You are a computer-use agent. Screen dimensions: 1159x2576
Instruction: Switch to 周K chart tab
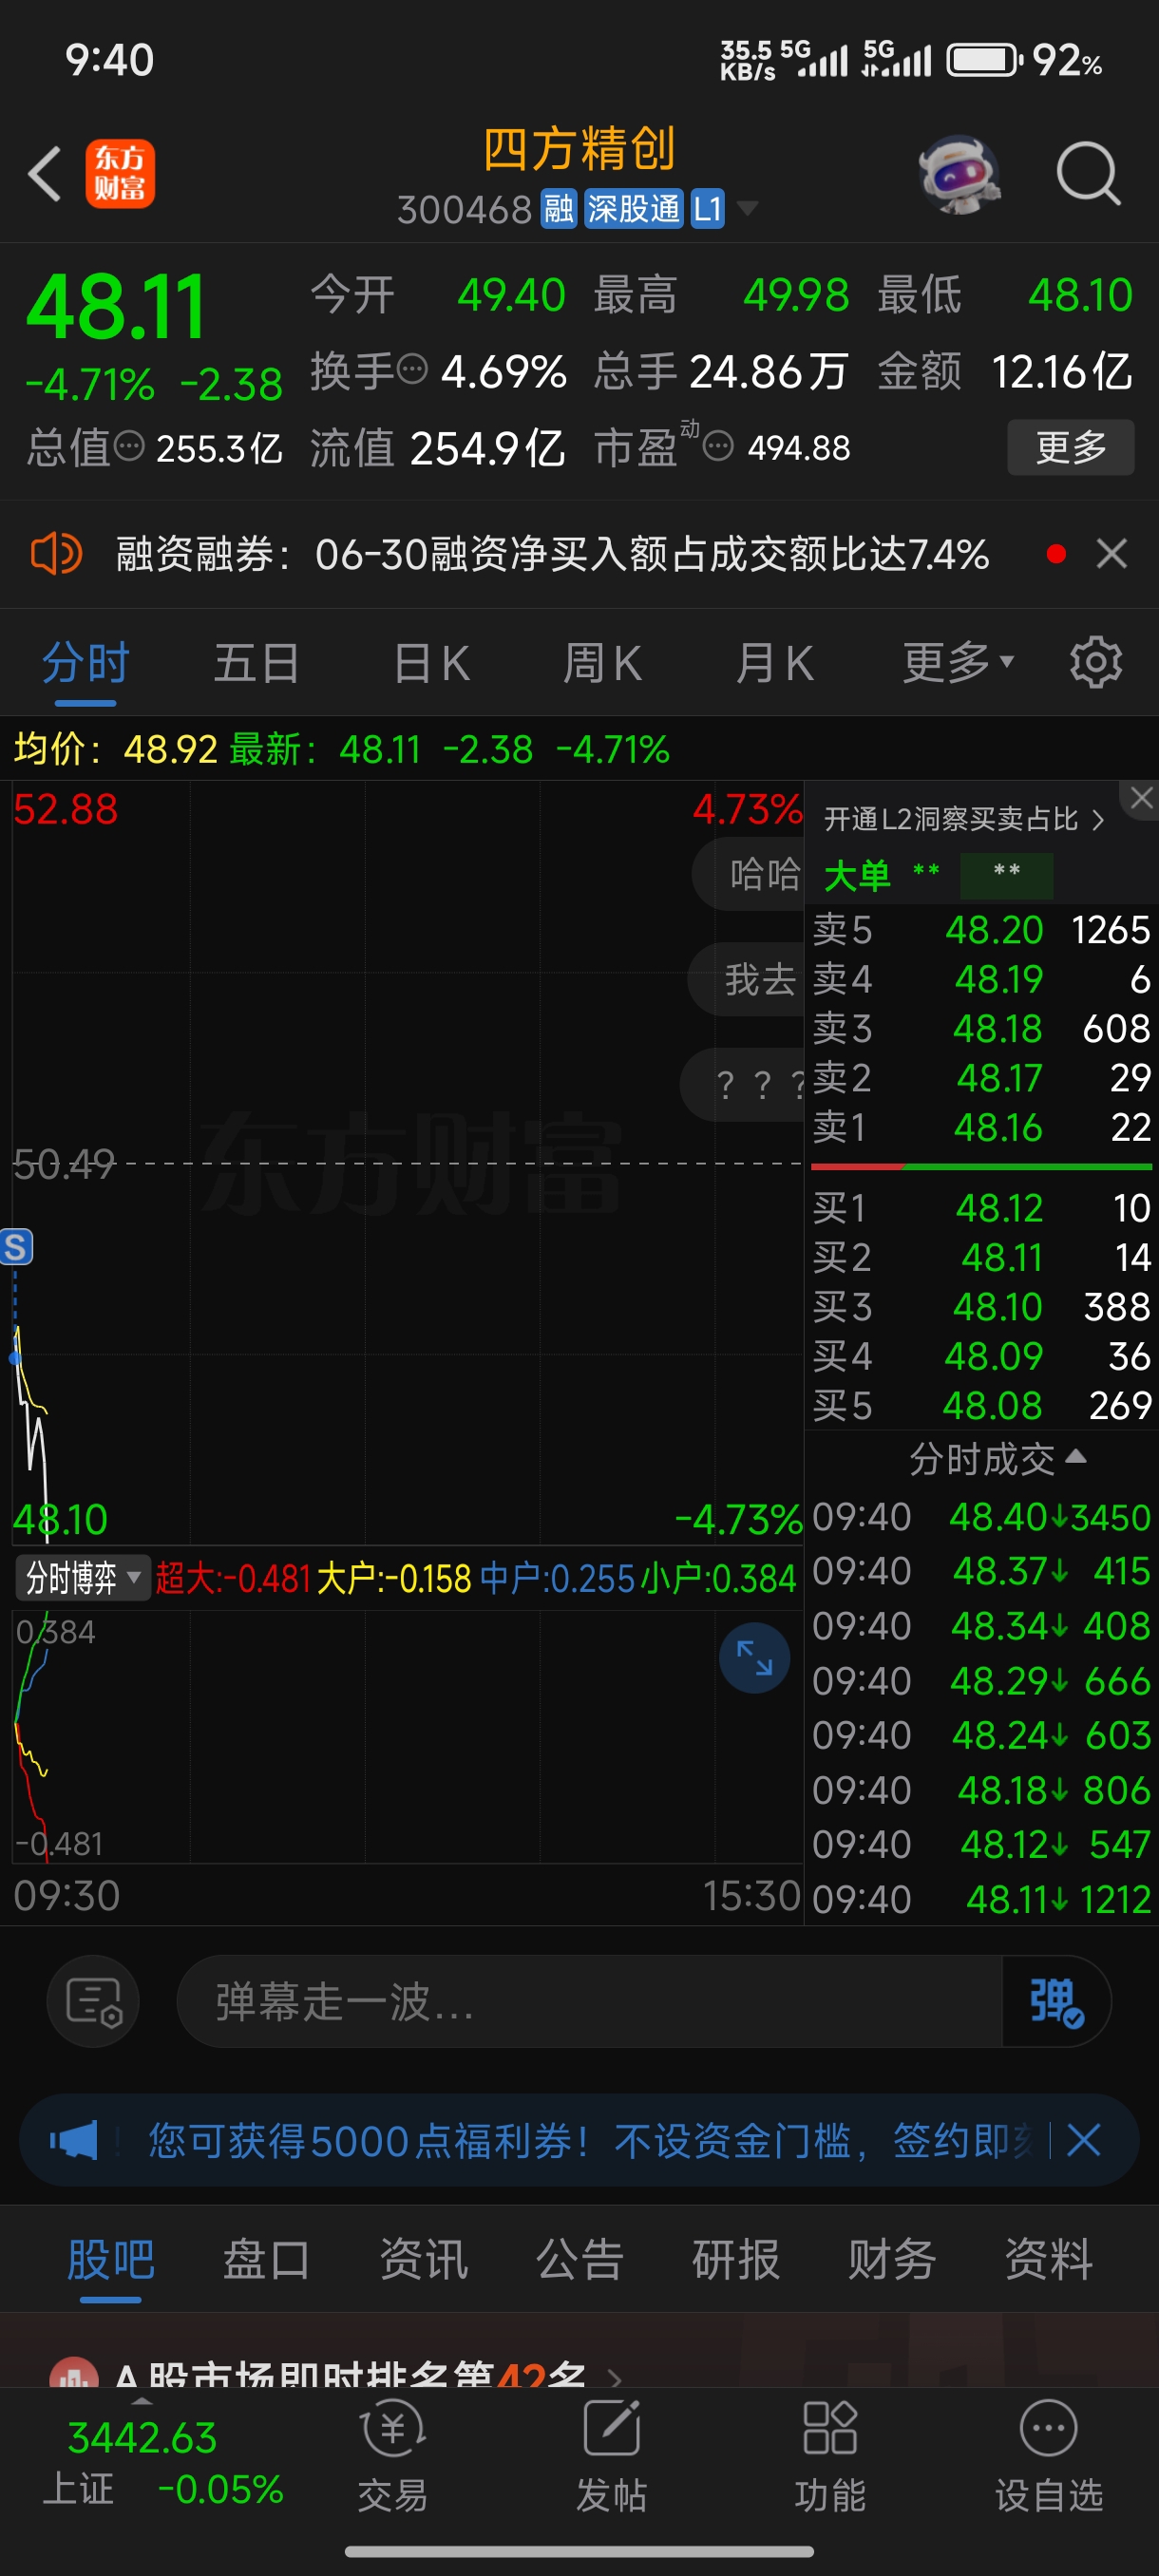602,663
